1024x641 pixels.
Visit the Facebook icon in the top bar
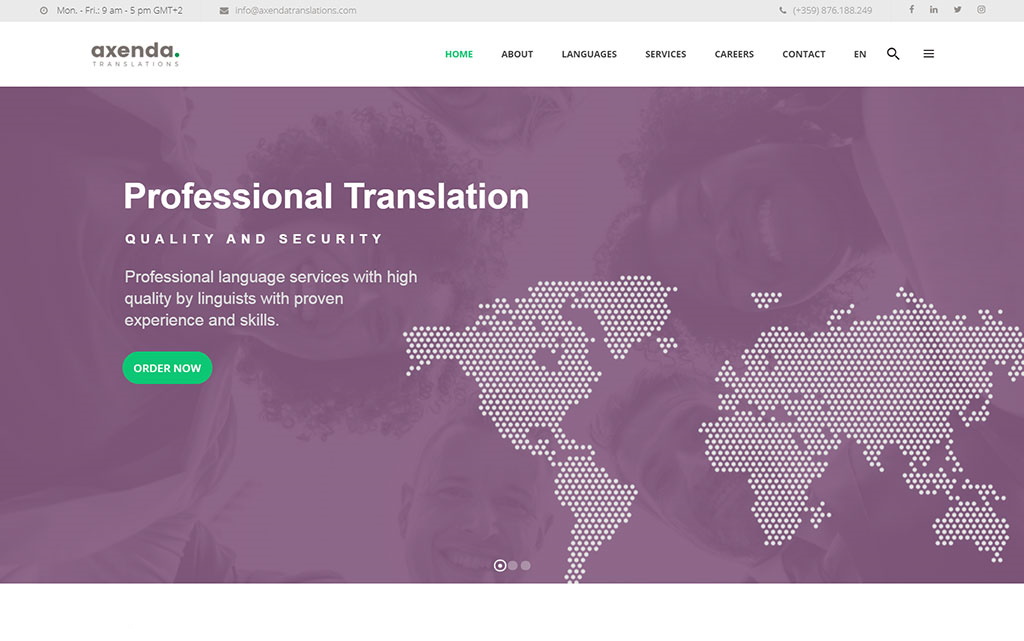(x=911, y=10)
